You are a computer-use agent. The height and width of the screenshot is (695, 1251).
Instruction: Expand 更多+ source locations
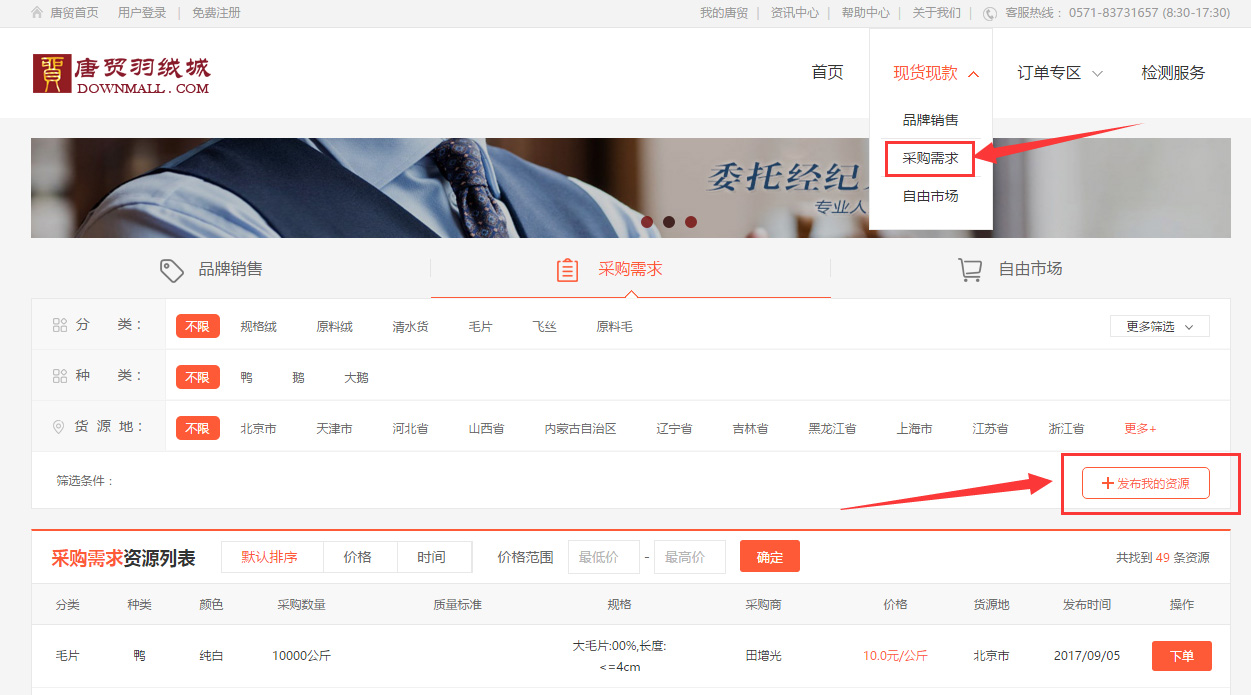point(1140,428)
